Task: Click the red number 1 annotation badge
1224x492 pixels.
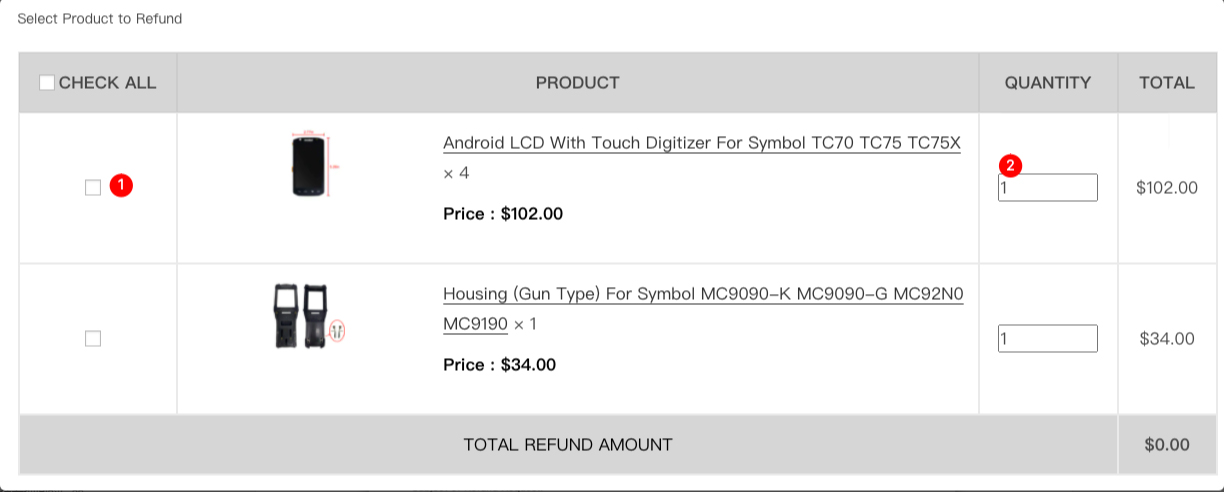Action: point(121,186)
